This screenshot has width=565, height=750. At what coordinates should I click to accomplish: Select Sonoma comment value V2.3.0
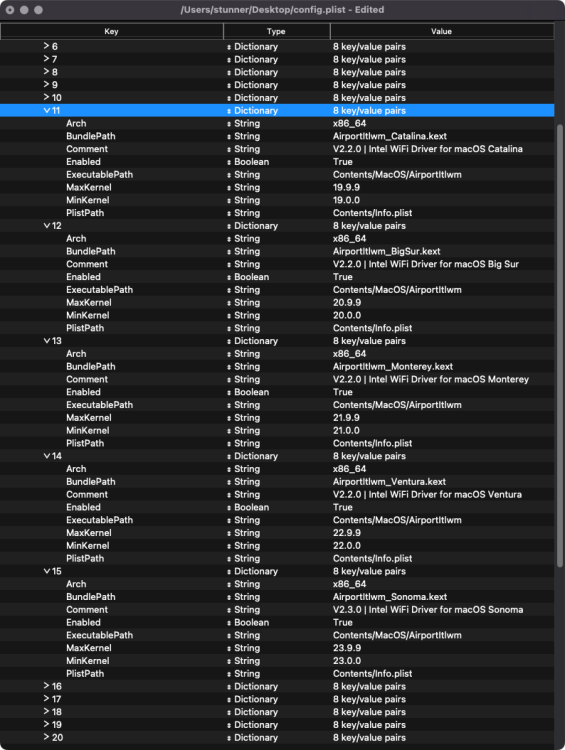tap(428, 610)
